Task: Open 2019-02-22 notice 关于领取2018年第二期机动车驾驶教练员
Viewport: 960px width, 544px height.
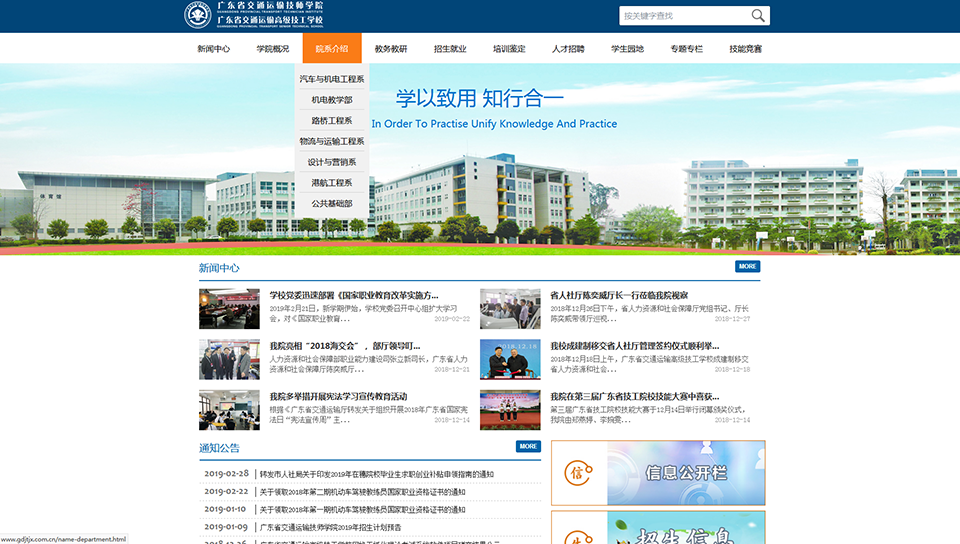Action: pyautogui.click(x=362, y=492)
